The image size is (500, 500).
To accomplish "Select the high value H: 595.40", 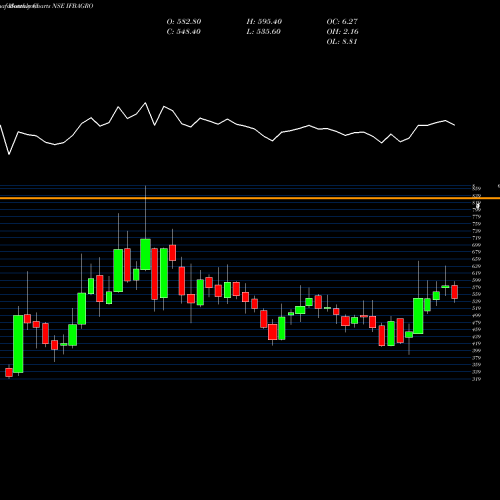I will (264, 22).
